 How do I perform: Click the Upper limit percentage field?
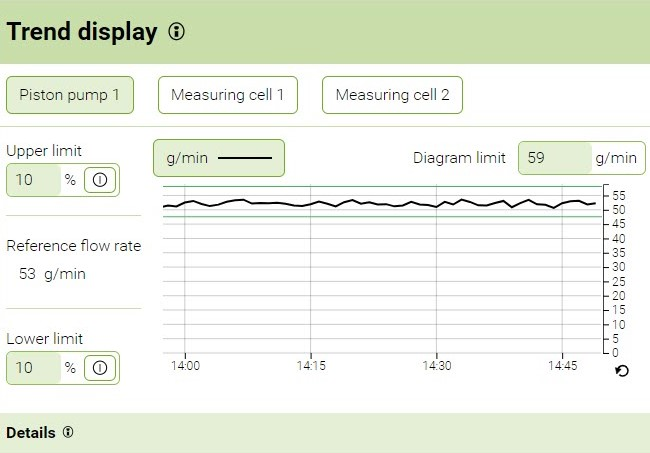(x=34, y=180)
